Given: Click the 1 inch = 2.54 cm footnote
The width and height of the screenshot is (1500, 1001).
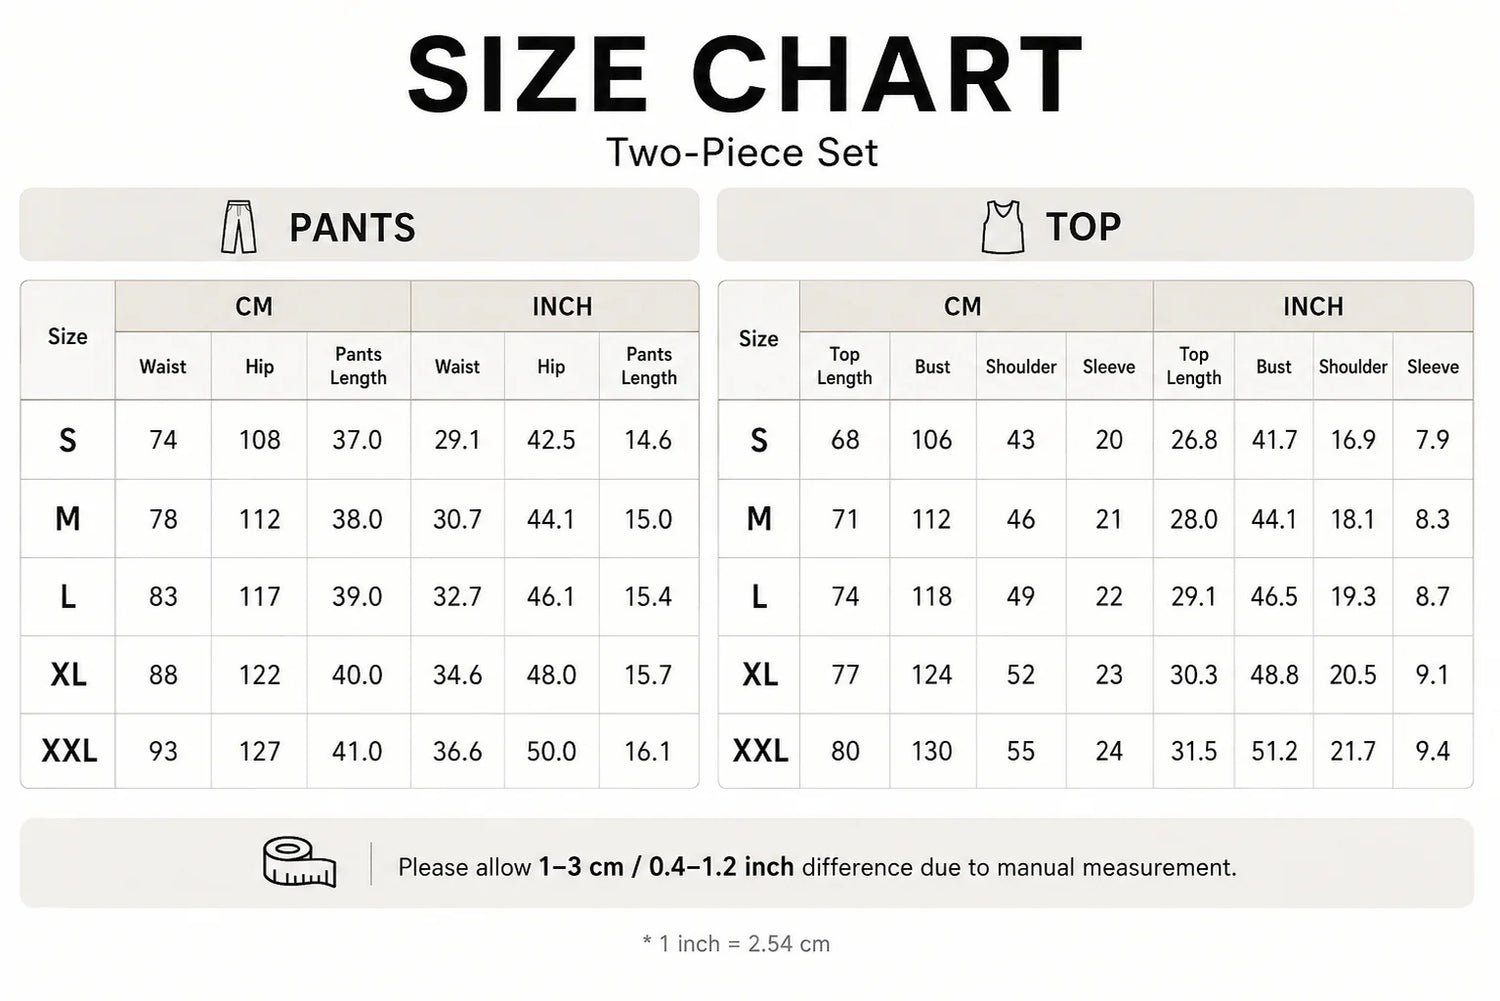Looking at the screenshot, I should [x=736, y=944].
